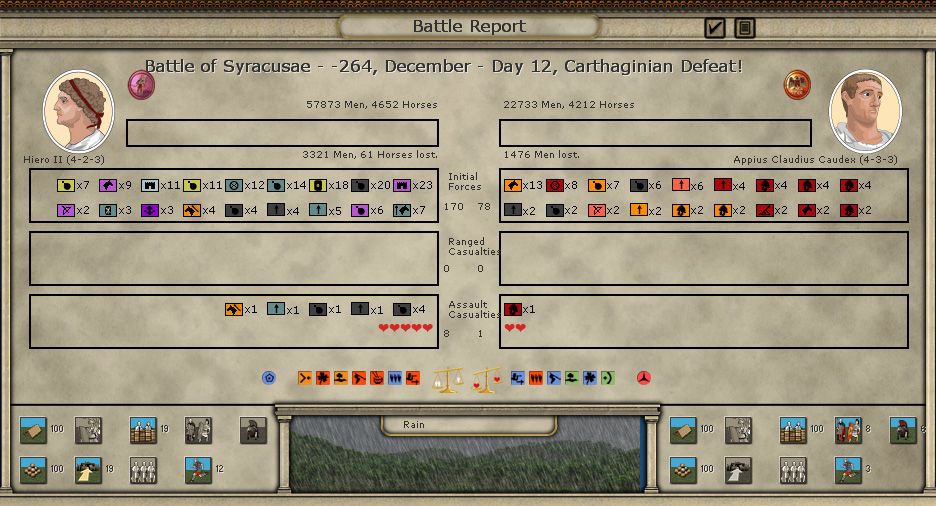Screen dimensions: 936x506
Task: Click the Roman eagle faction emblem
Action: tap(797, 84)
